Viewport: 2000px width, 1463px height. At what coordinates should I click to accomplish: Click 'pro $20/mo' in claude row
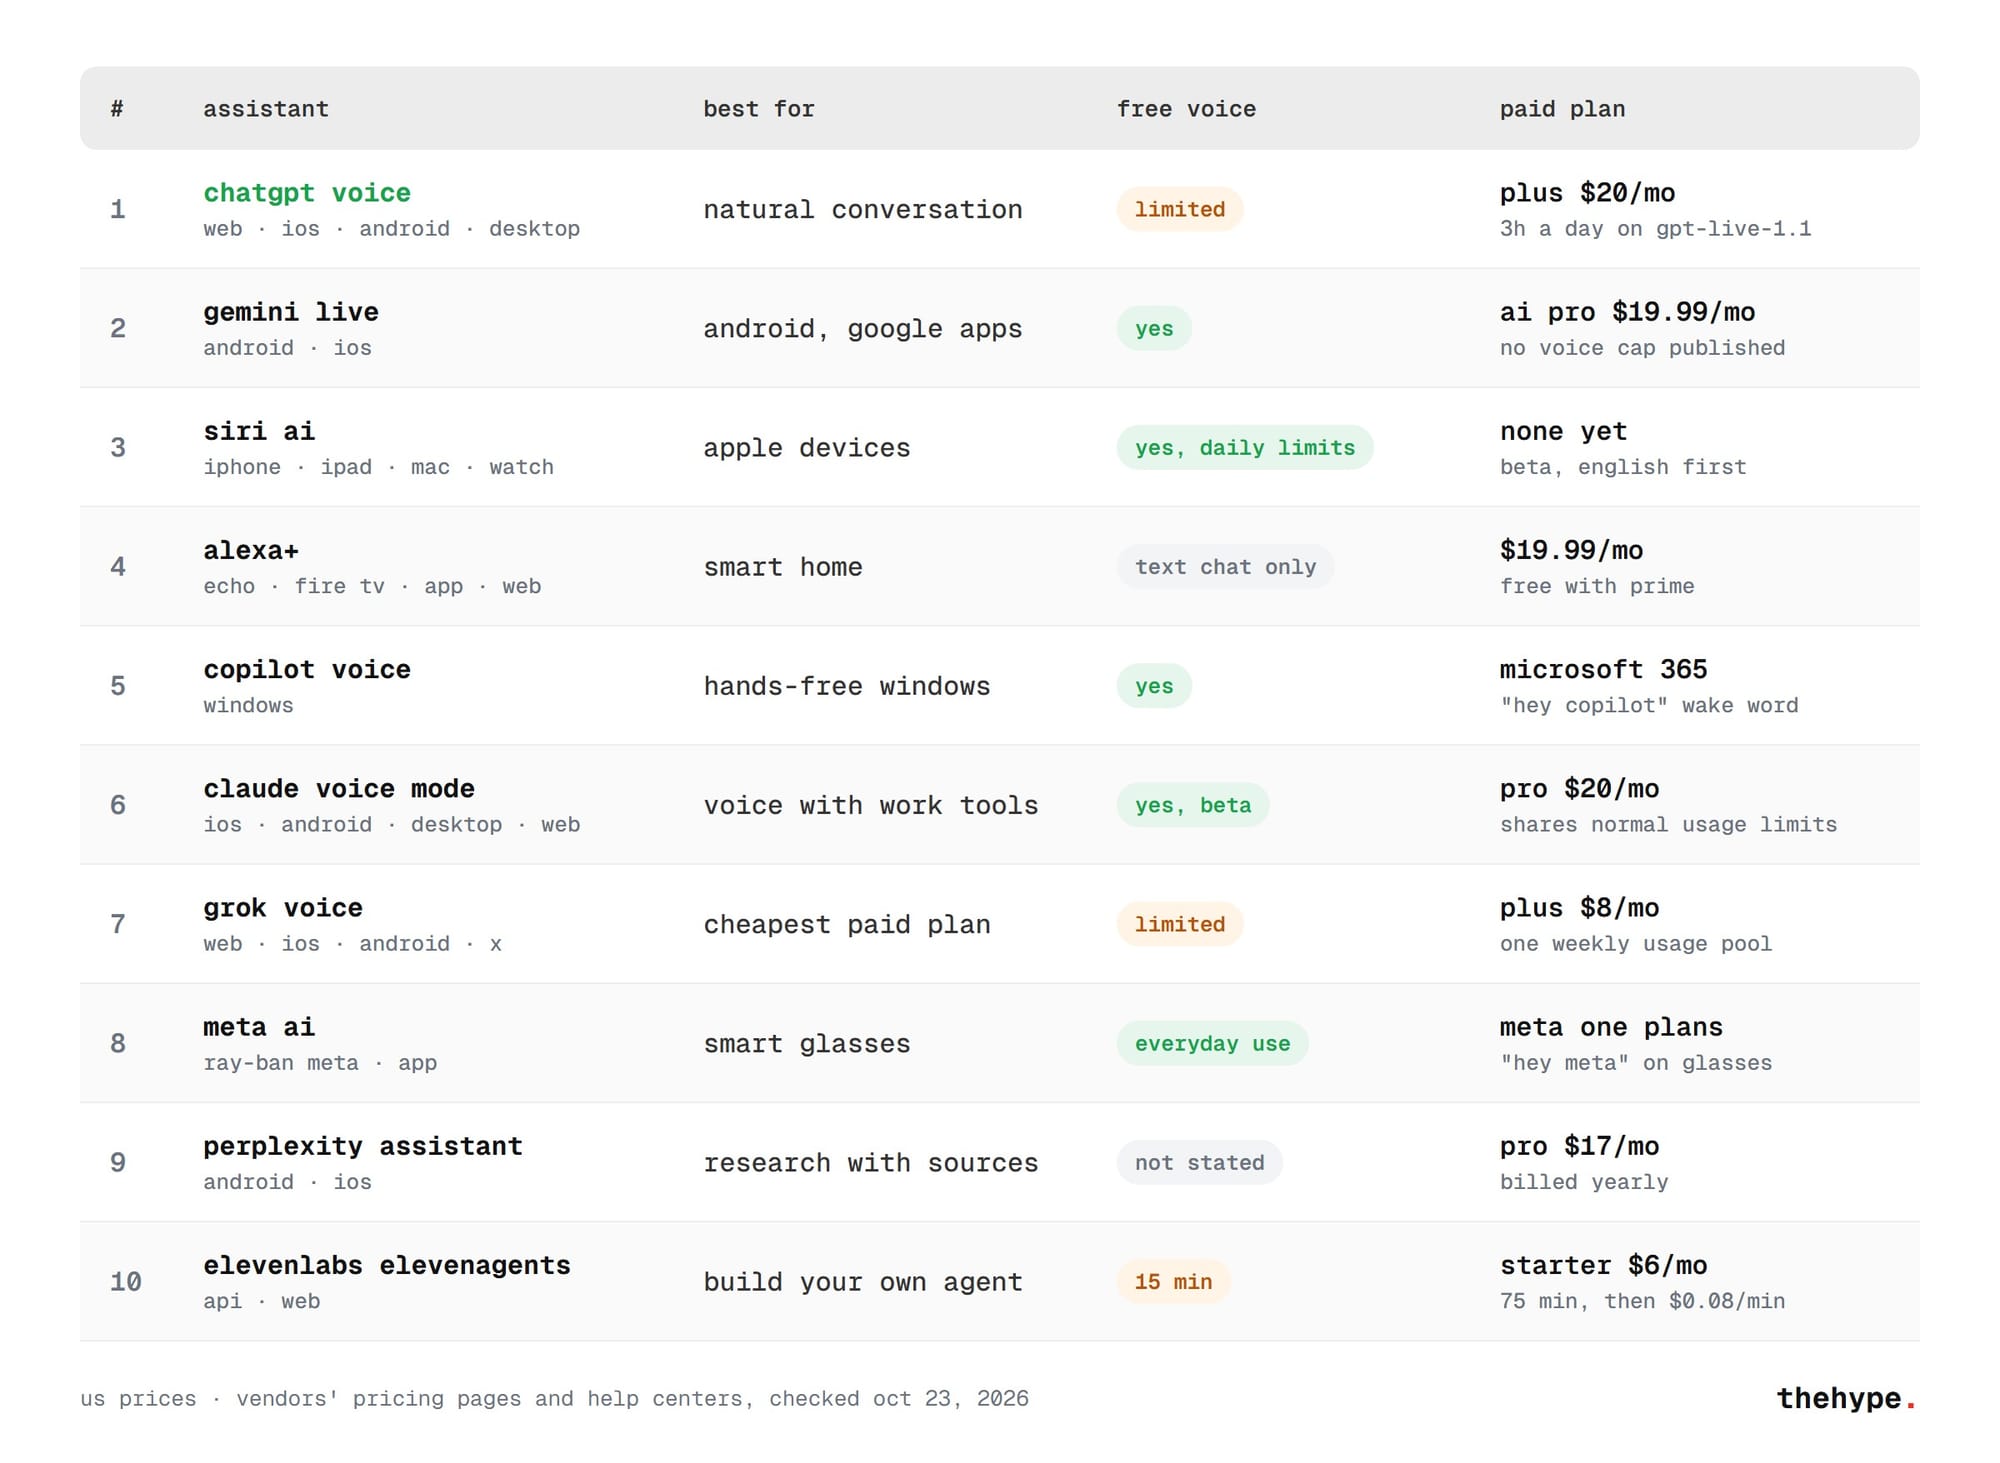[x=1579, y=788]
